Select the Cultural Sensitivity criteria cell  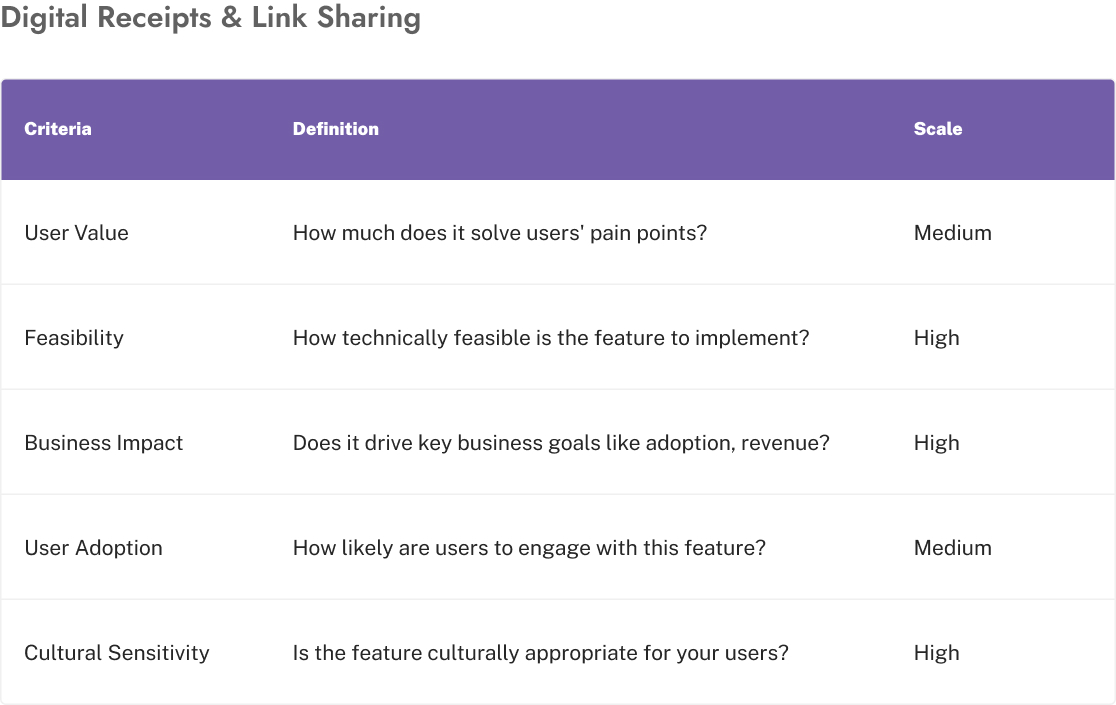click(x=117, y=653)
